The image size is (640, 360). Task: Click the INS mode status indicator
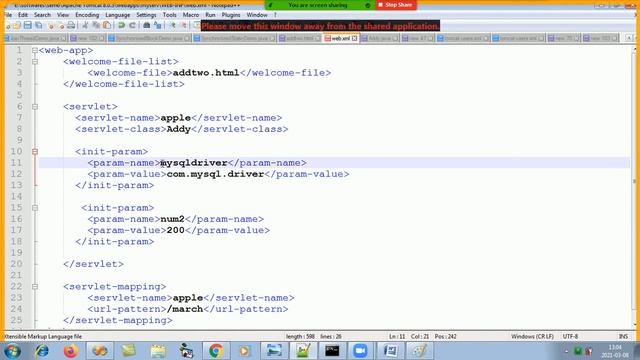623,336
